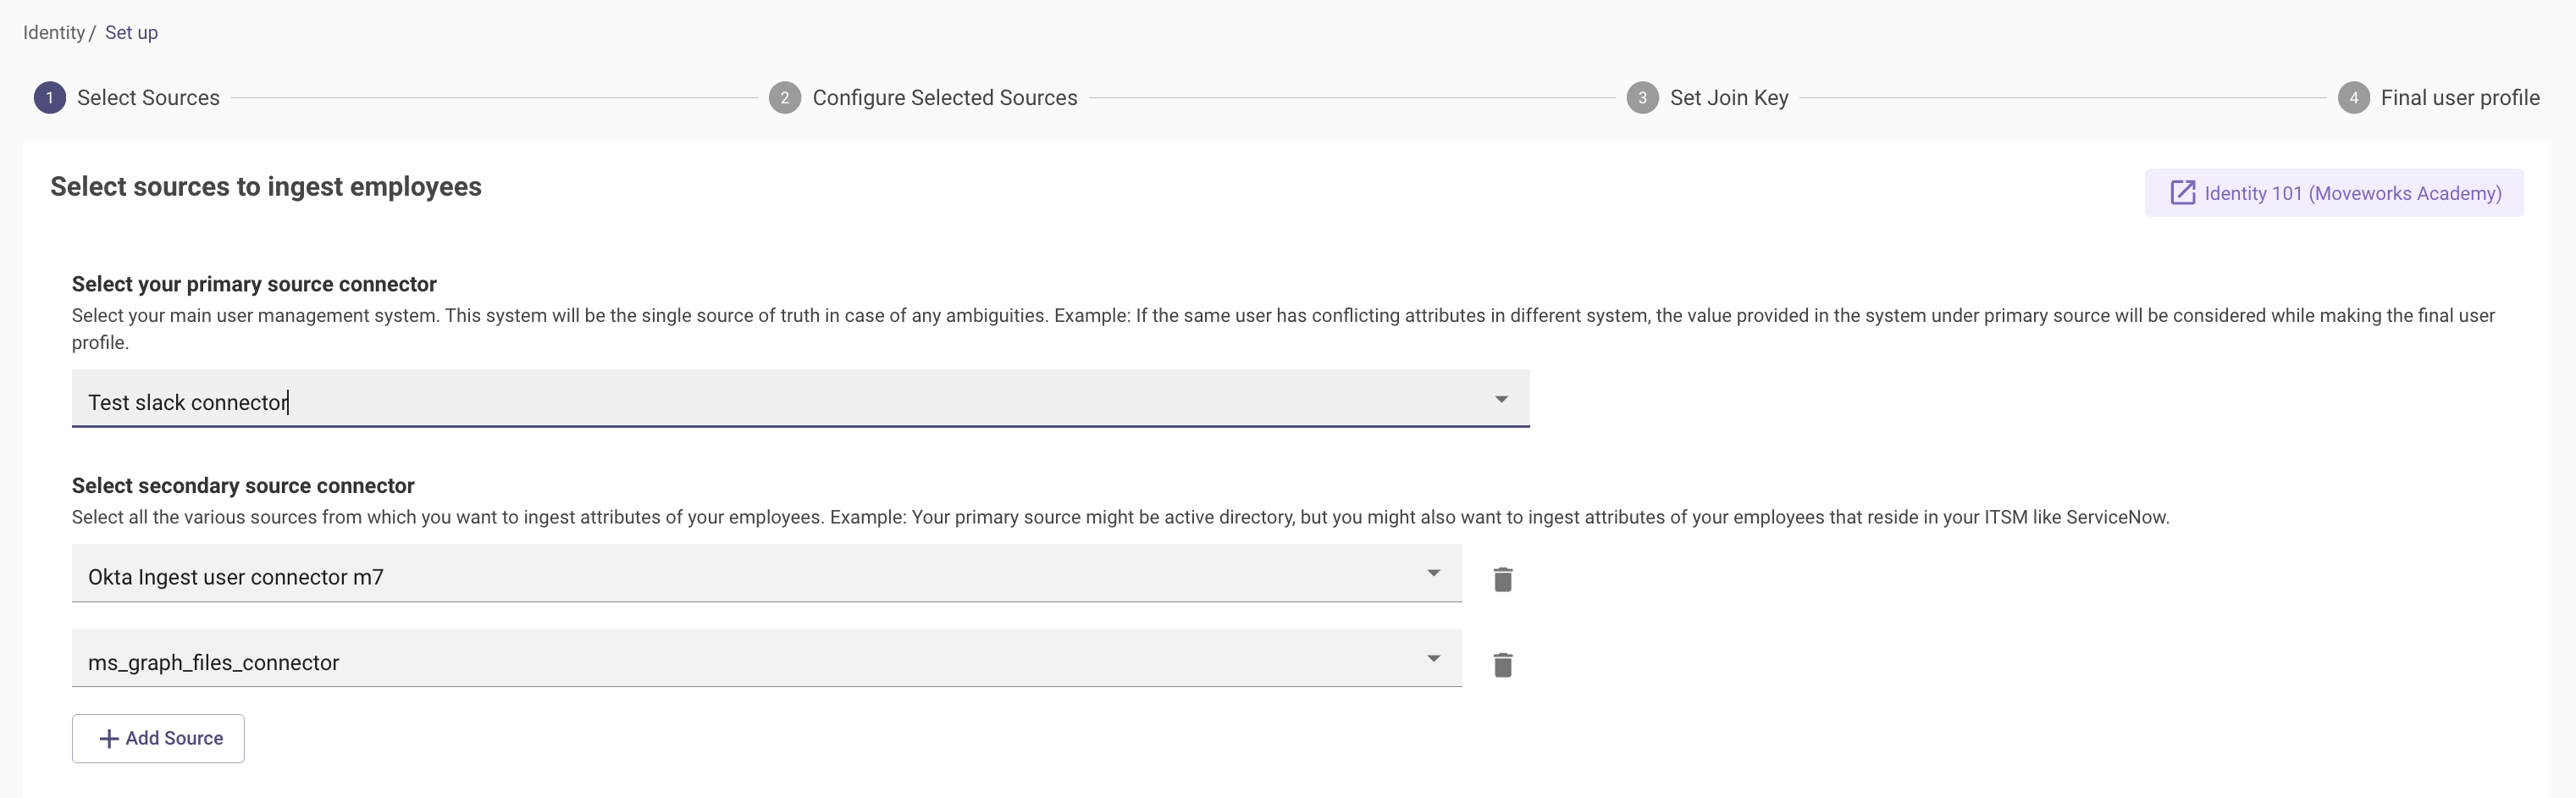Delete the Okta Ingest user connector source
The height and width of the screenshot is (798, 2576).
click(x=1502, y=579)
